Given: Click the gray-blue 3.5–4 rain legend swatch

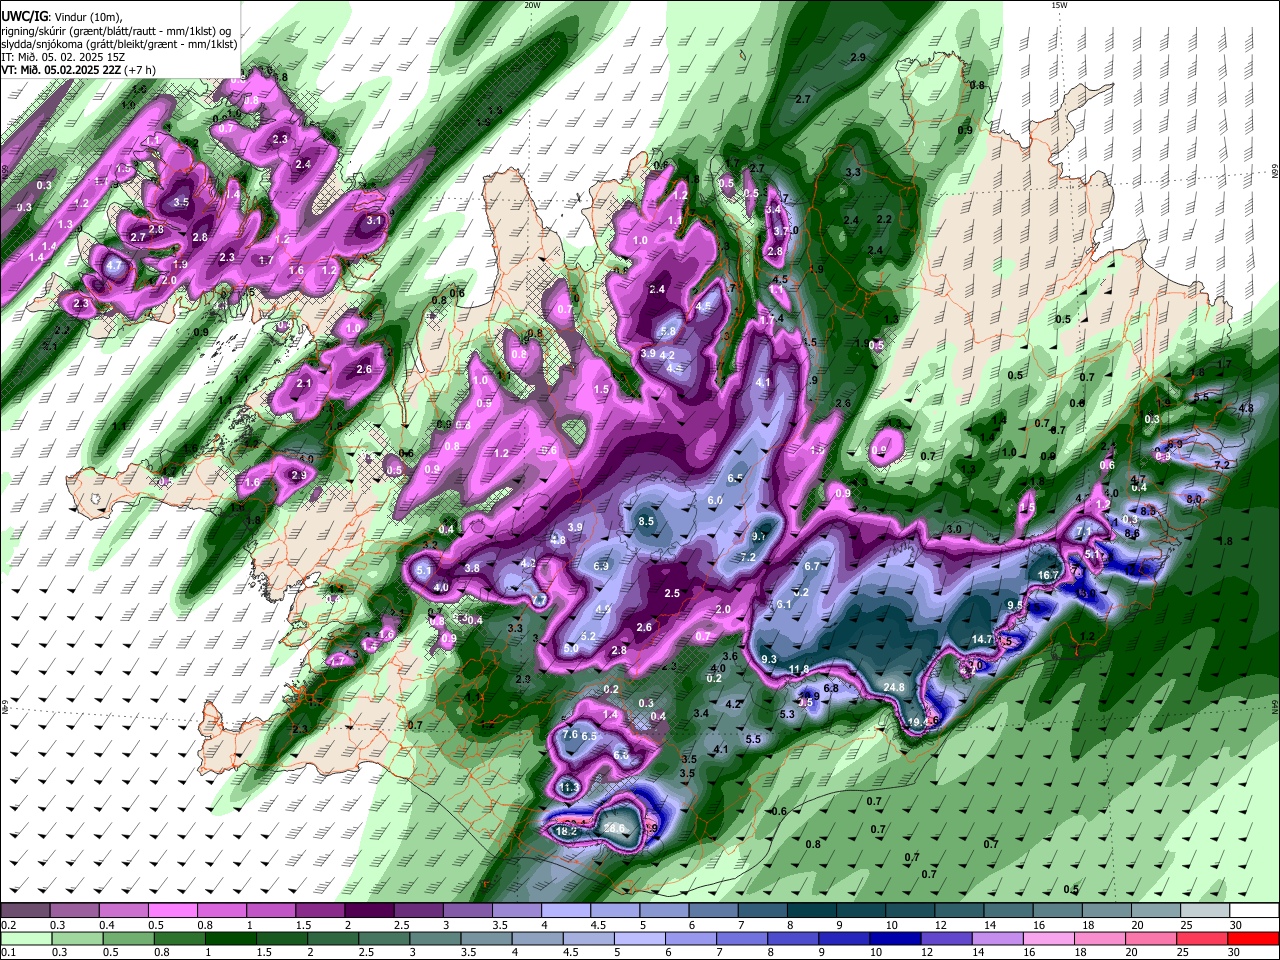Looking at the screenshot, I should pyautogui.click(x=486, y=938).
